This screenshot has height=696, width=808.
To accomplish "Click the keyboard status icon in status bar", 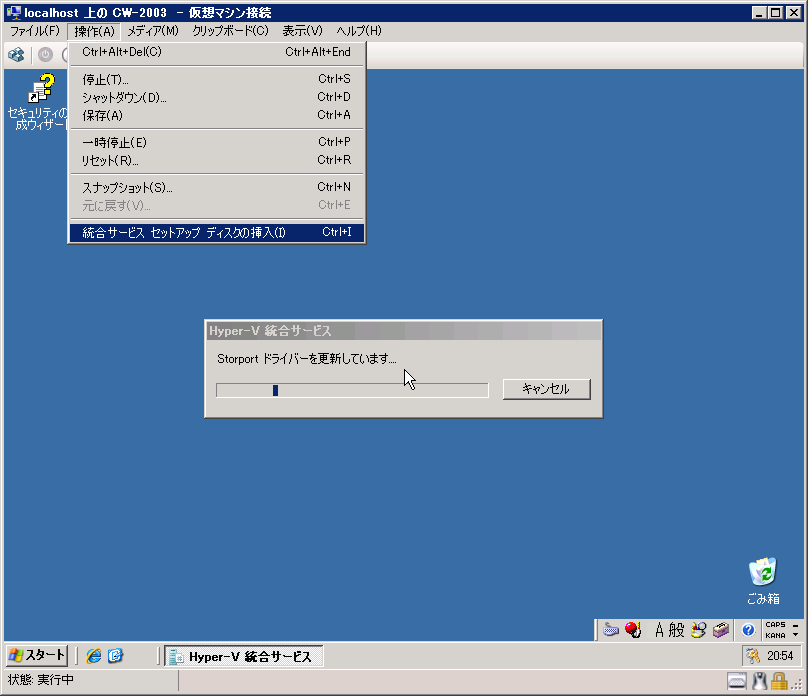I will click(x=737, y=681).
